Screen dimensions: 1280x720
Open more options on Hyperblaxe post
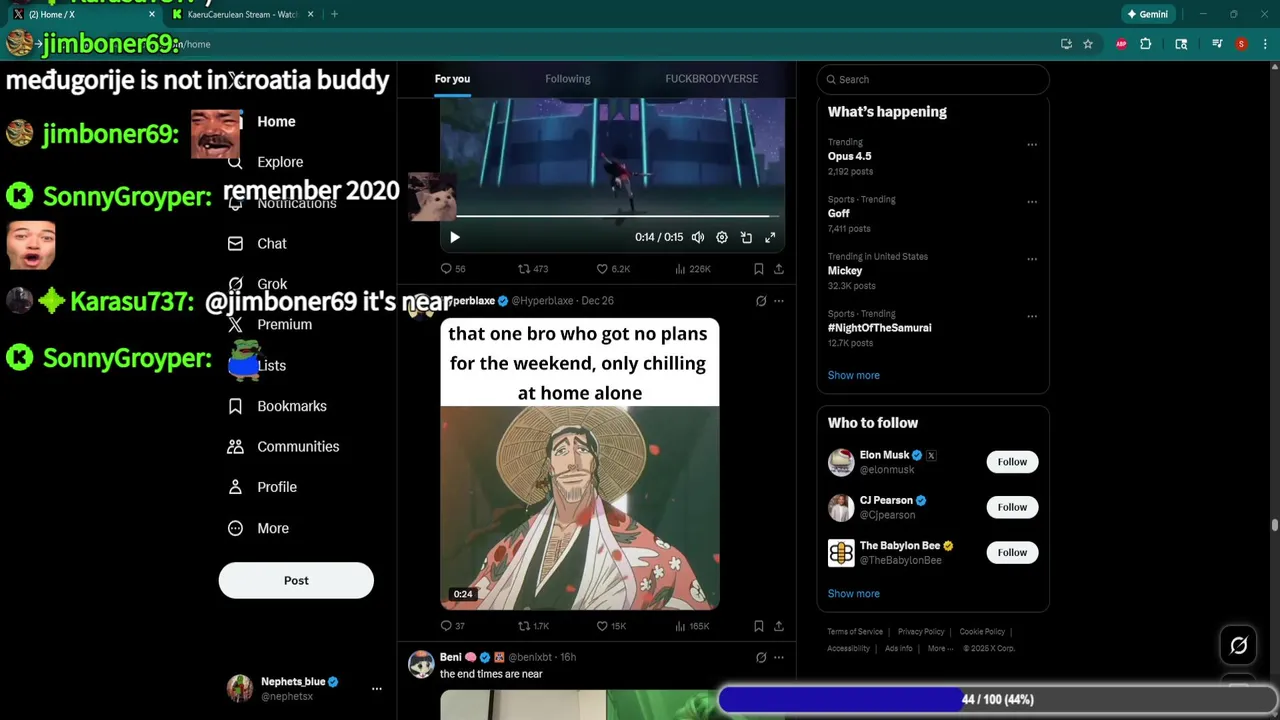pyautogui.click(x=779, y=301)
